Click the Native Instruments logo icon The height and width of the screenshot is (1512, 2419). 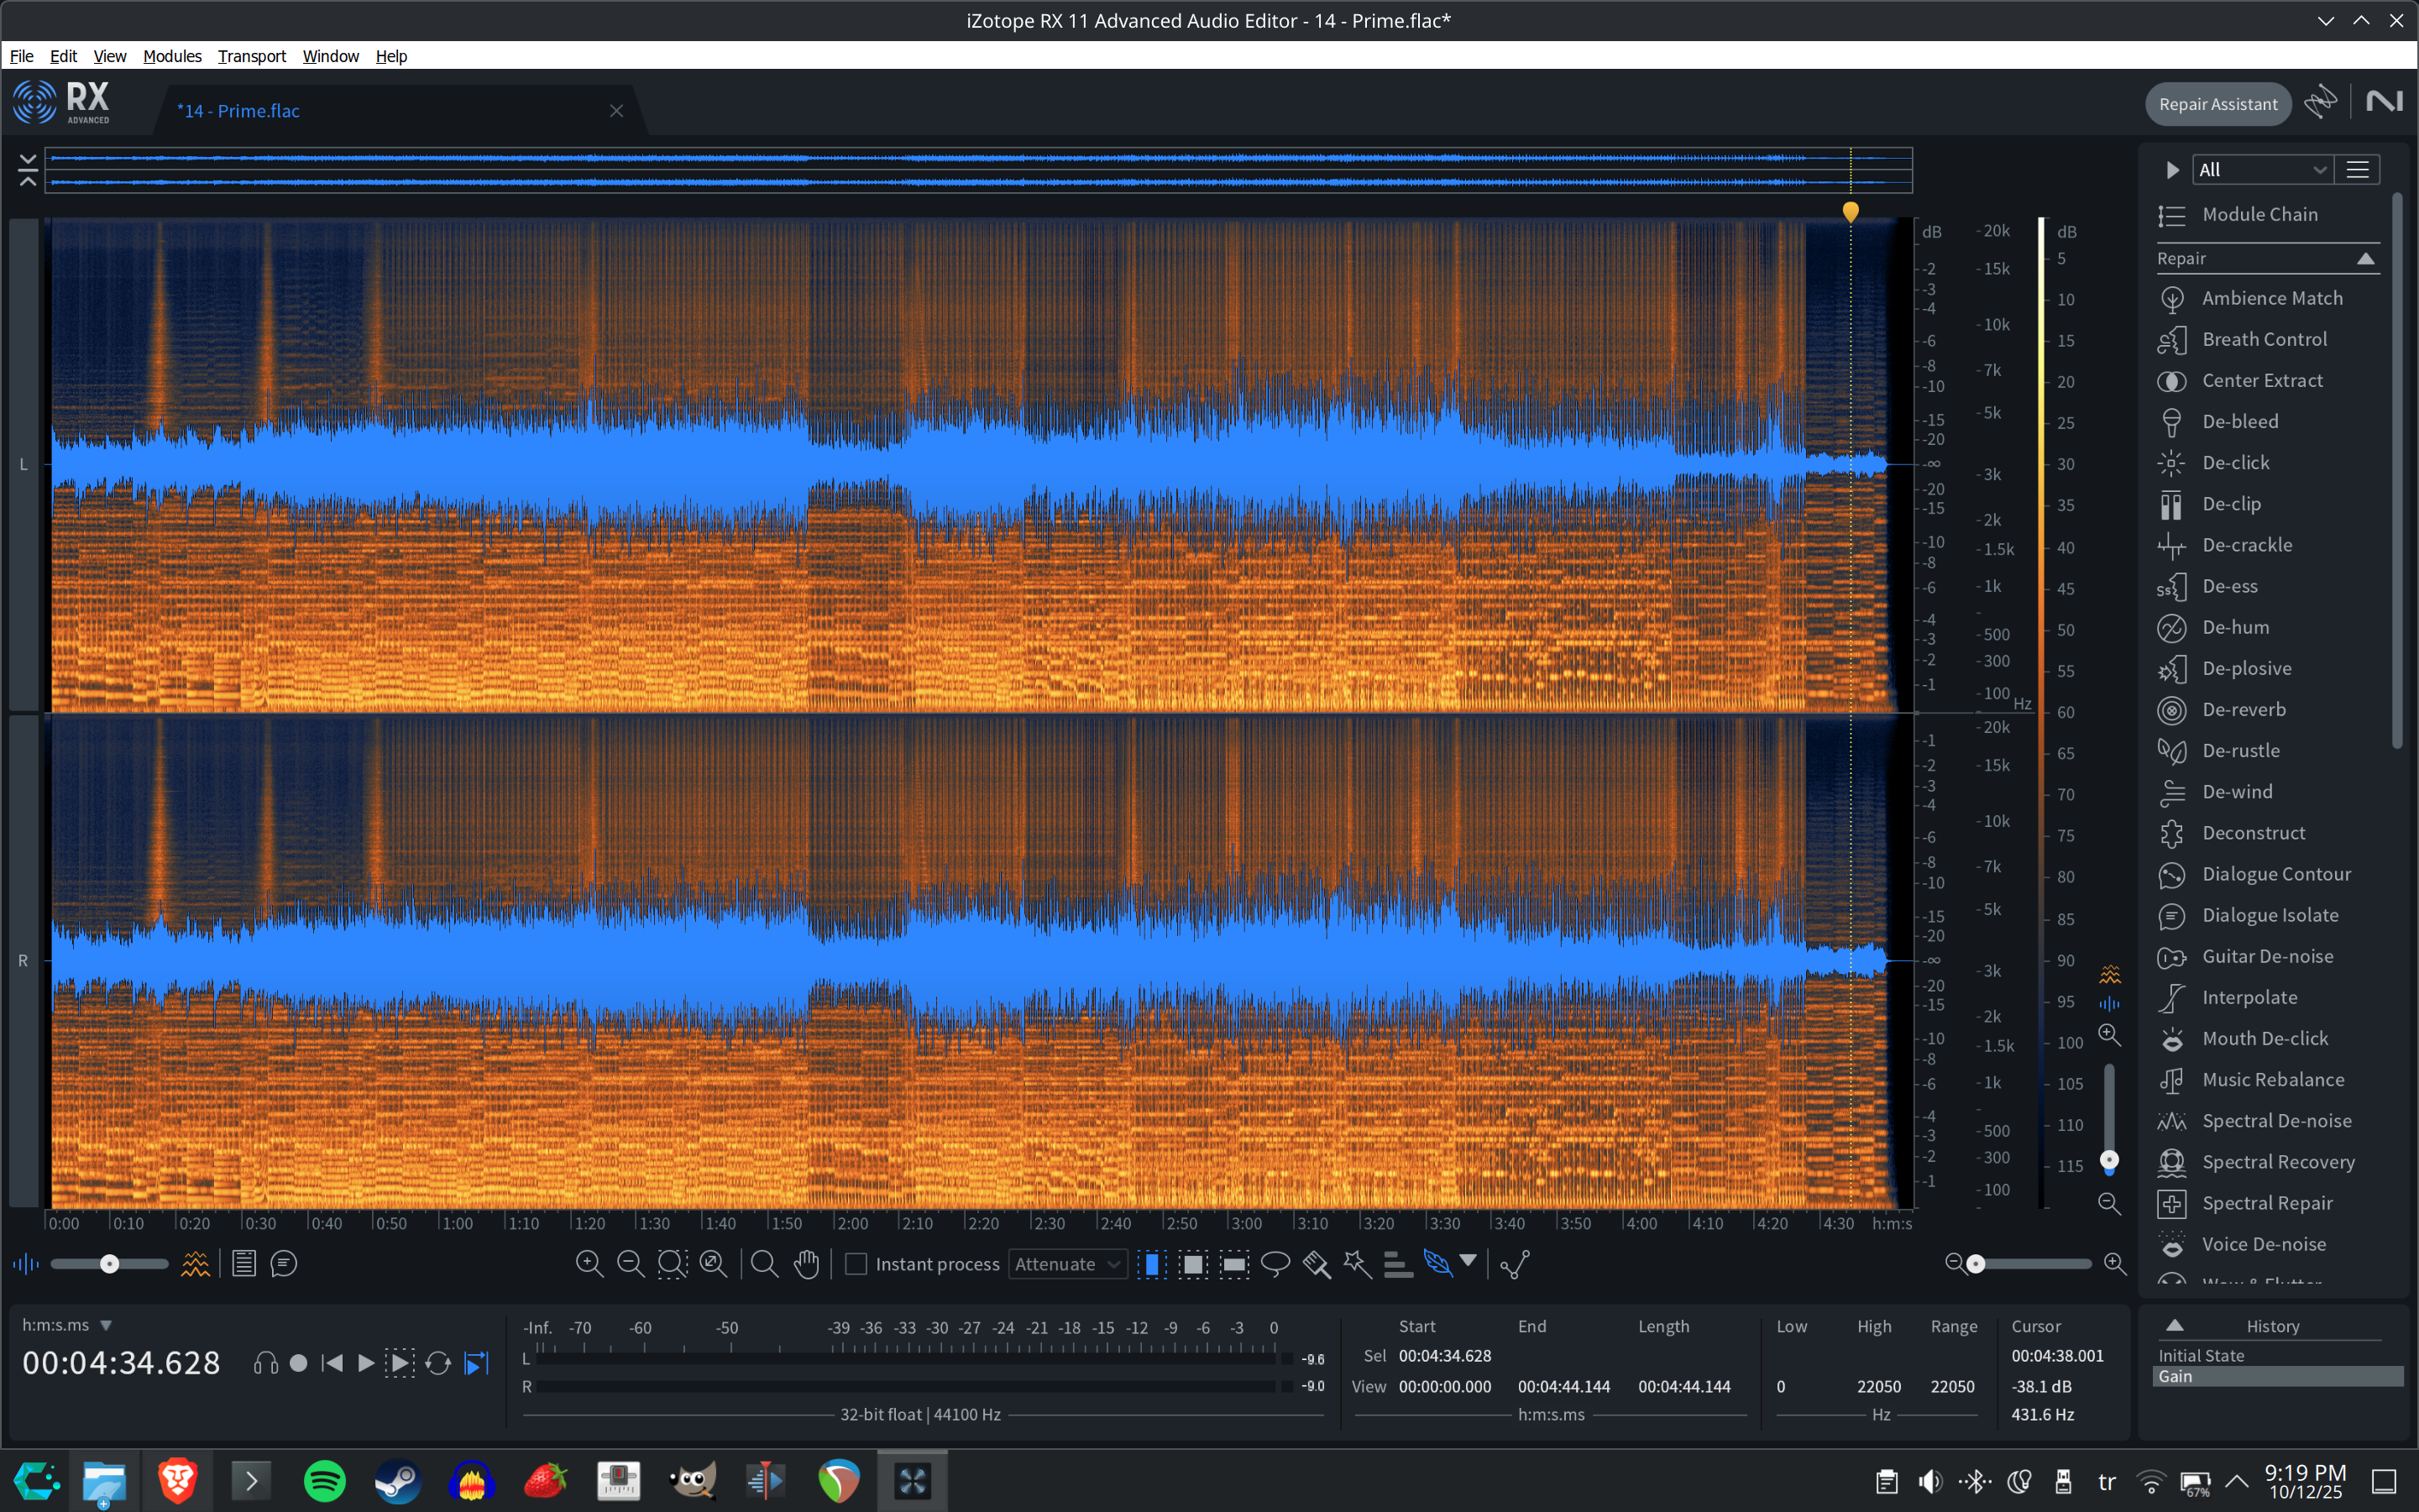[x=2384, y=102]
